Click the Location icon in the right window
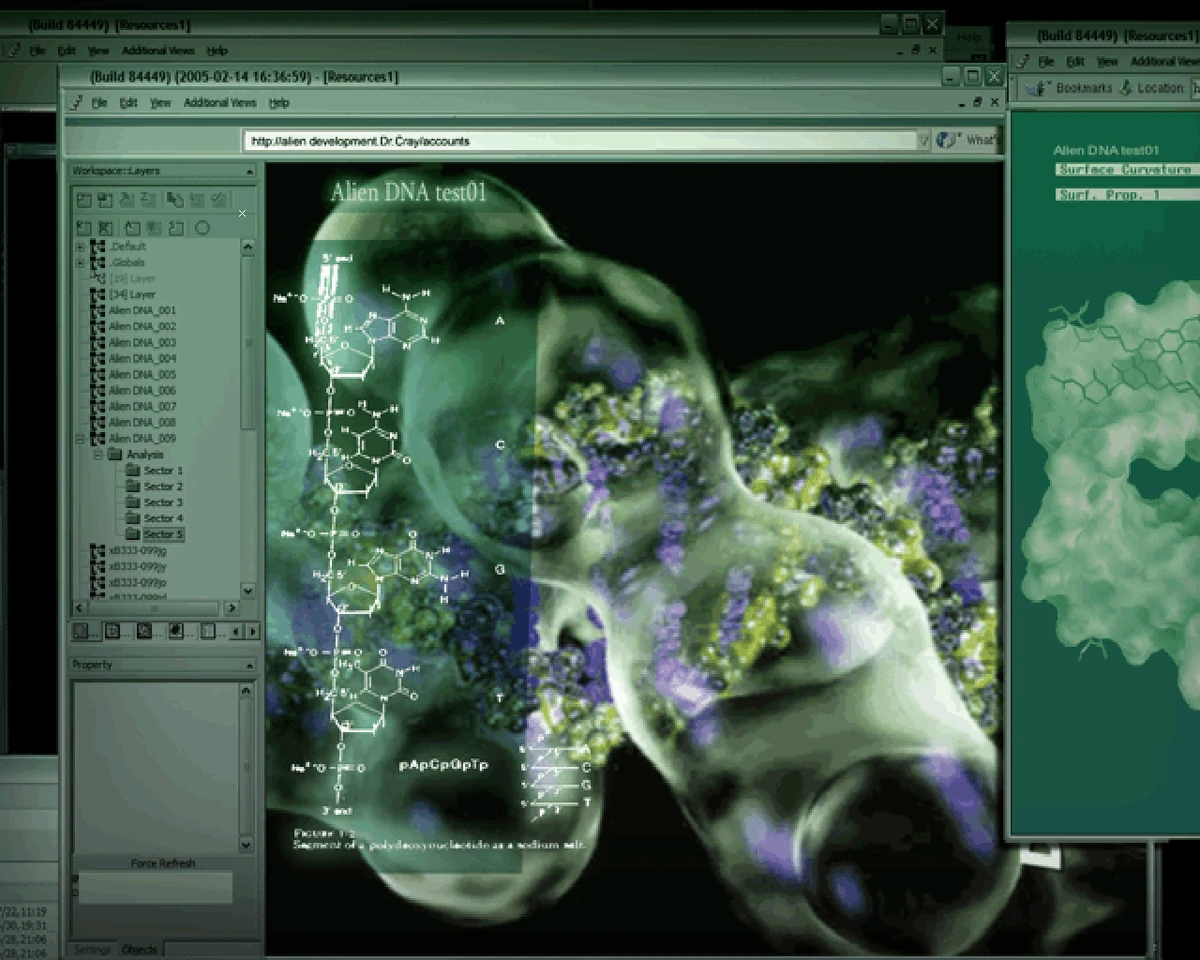Viewport: 1200px width, 960px height. (x=1126, y=88)
